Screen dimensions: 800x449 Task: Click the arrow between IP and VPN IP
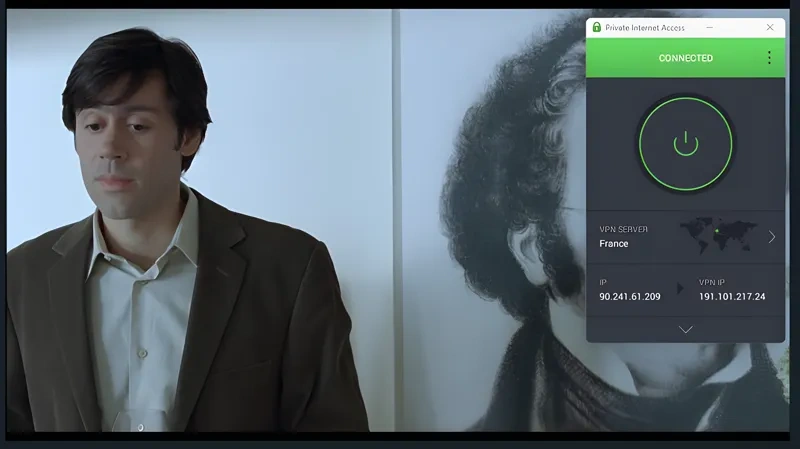(x=681, y=289)
